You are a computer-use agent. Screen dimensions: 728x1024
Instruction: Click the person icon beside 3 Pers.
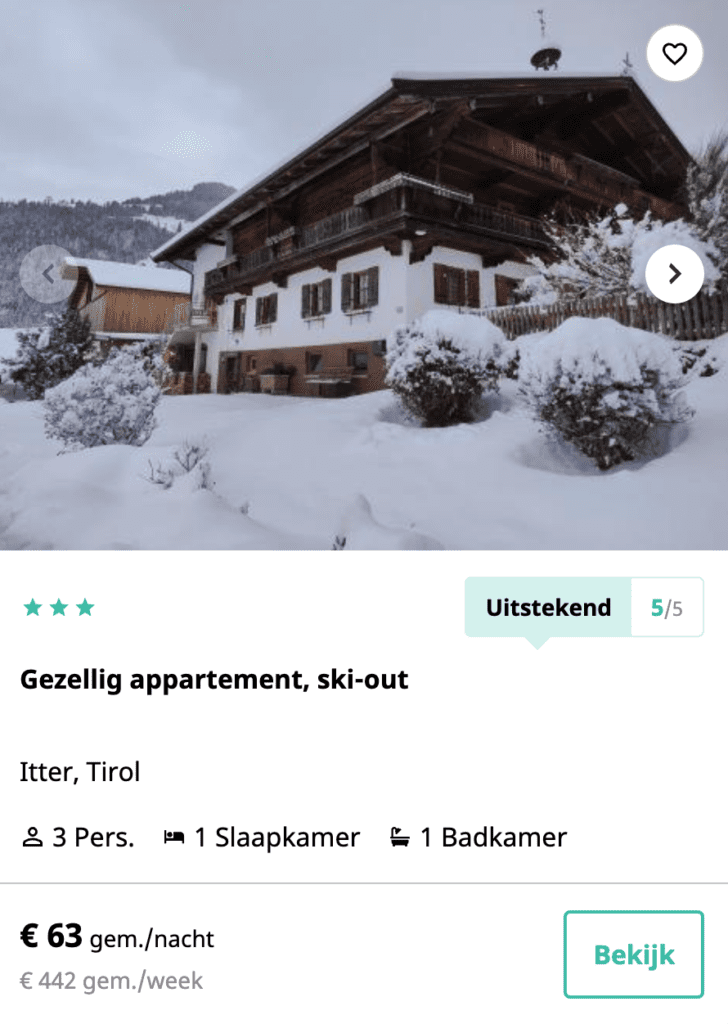[32, 837]
